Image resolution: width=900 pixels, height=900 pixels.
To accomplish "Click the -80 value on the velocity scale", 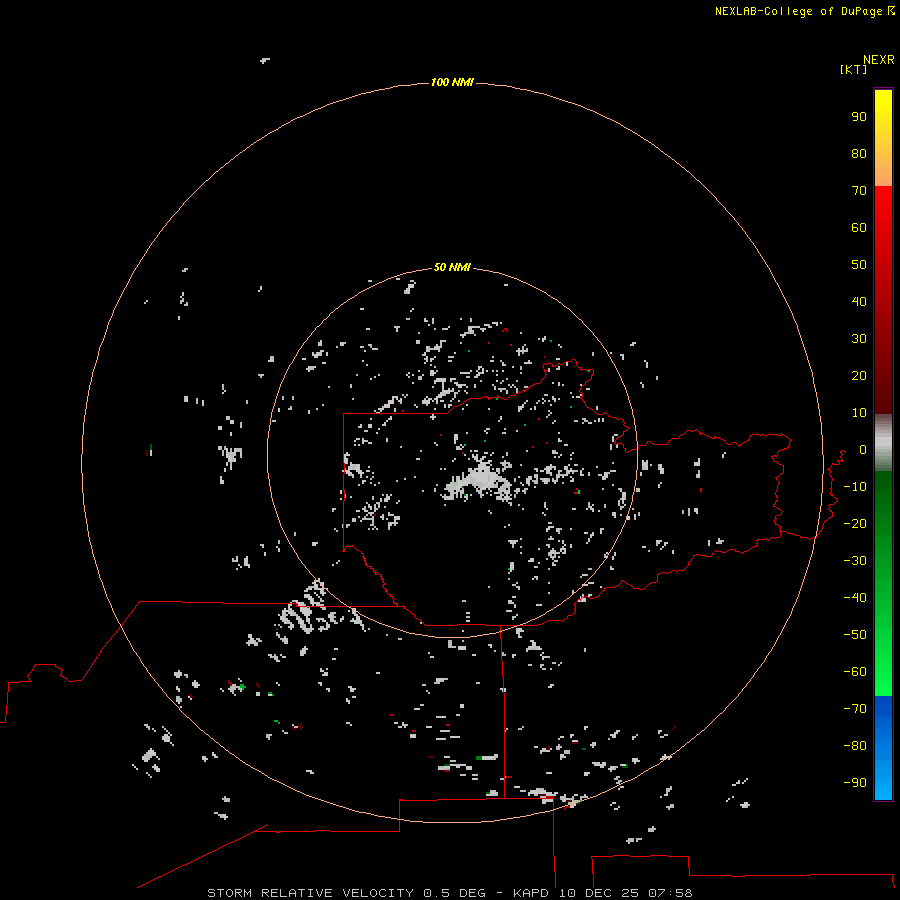I will [x=855, y=746].
